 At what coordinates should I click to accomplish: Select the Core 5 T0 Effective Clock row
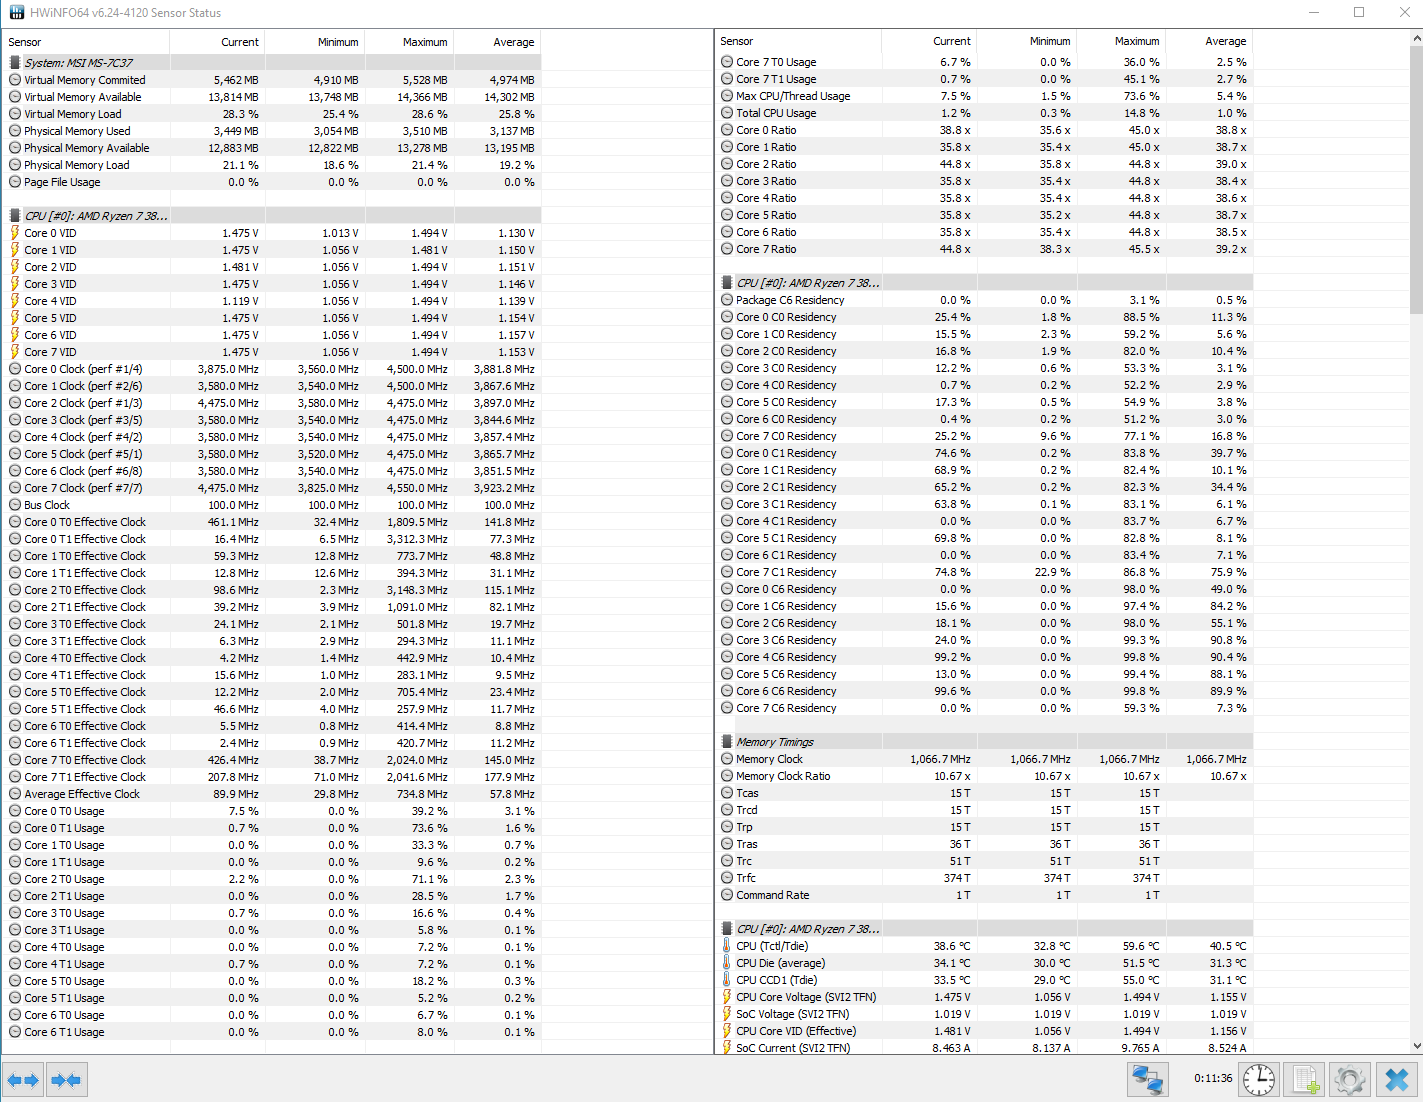(272, 692)
